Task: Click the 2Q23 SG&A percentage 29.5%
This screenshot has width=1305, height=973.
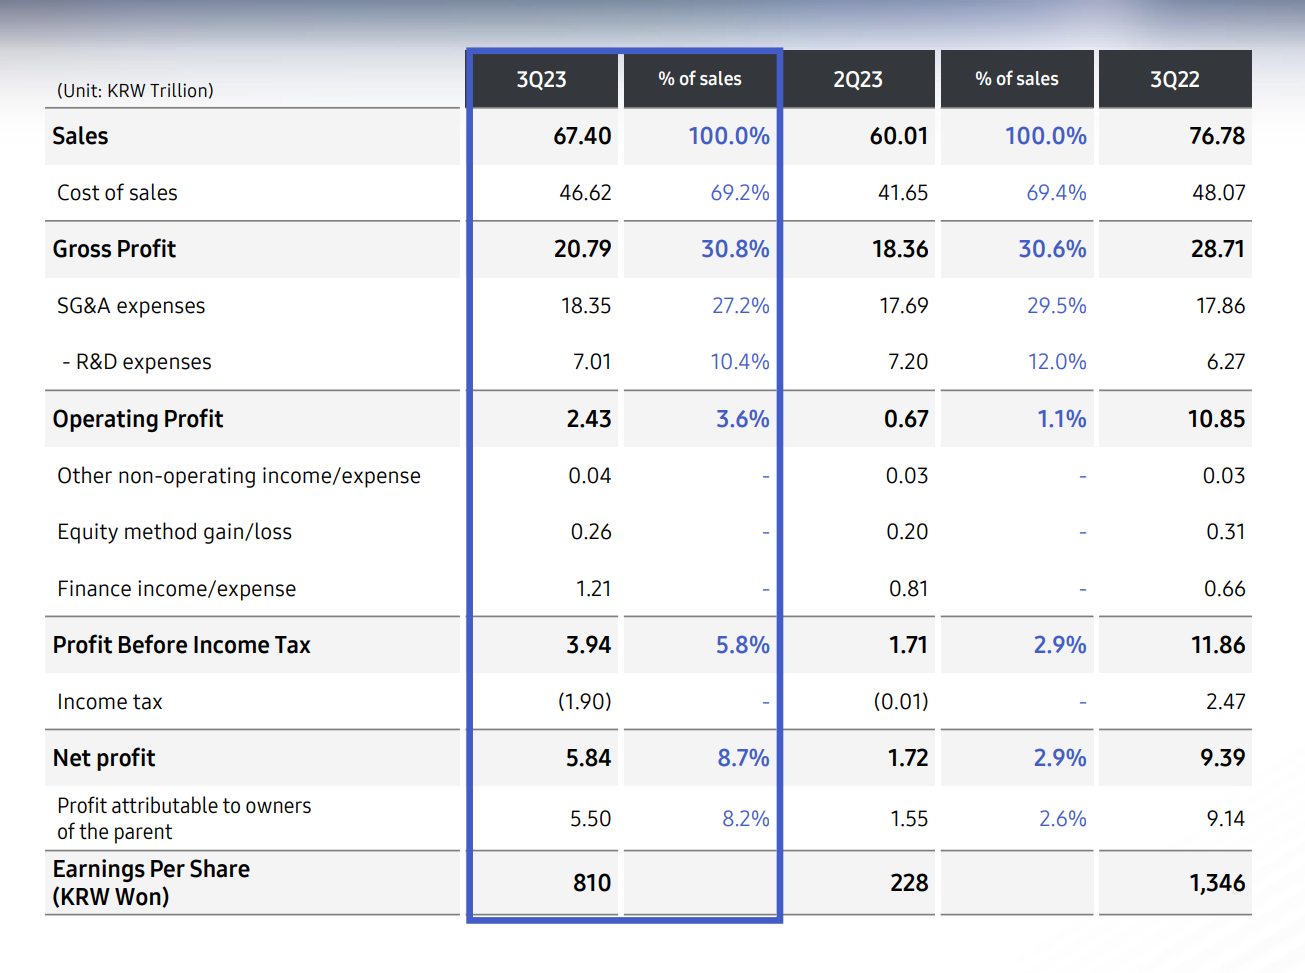Action: 1056,306
